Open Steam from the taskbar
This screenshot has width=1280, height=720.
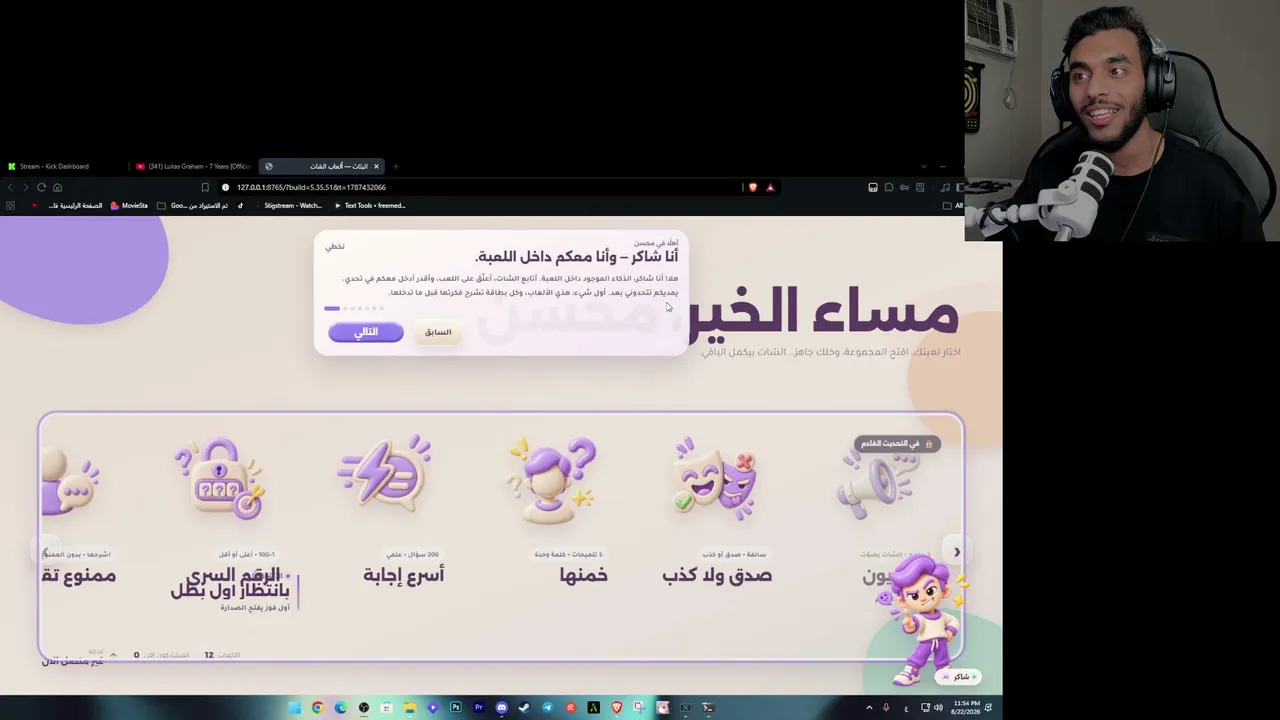(x=524, y=708)
